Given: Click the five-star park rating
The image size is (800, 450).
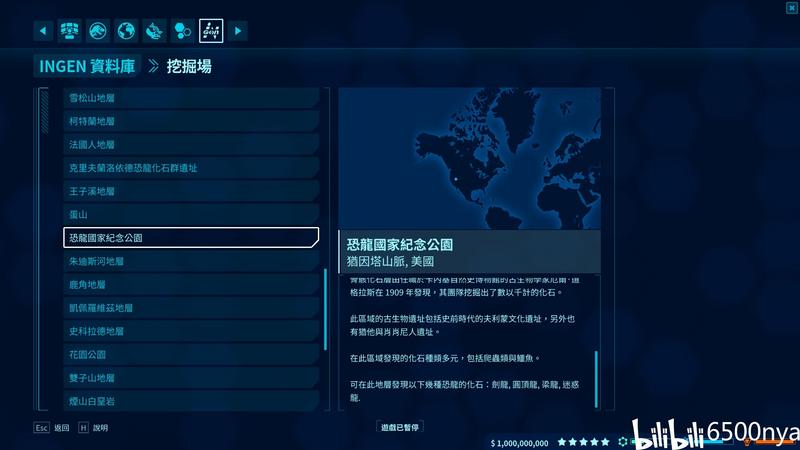Looking at the screenshot, I should (584, 442).
